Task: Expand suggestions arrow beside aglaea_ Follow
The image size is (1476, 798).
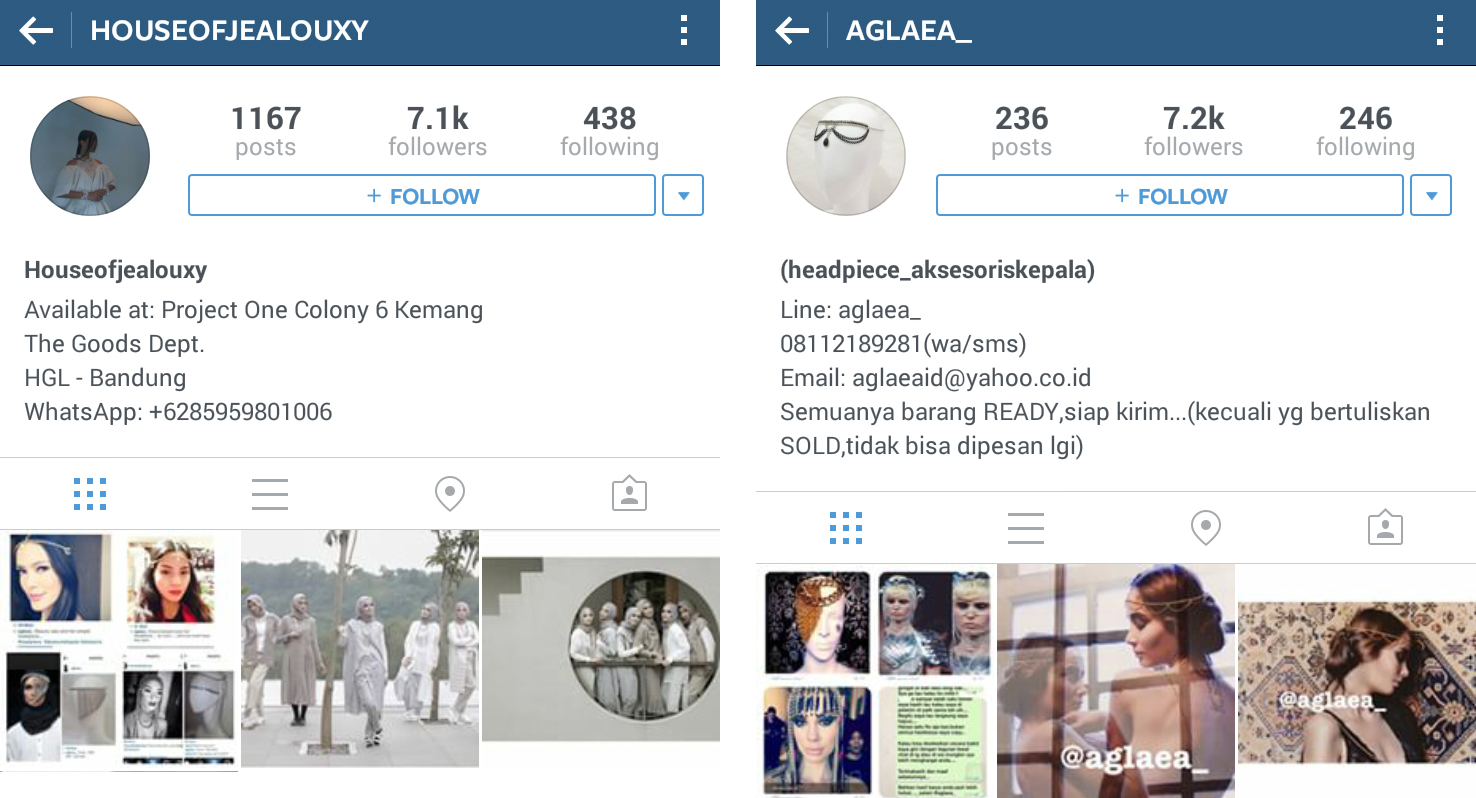Action: point(1431,196)
